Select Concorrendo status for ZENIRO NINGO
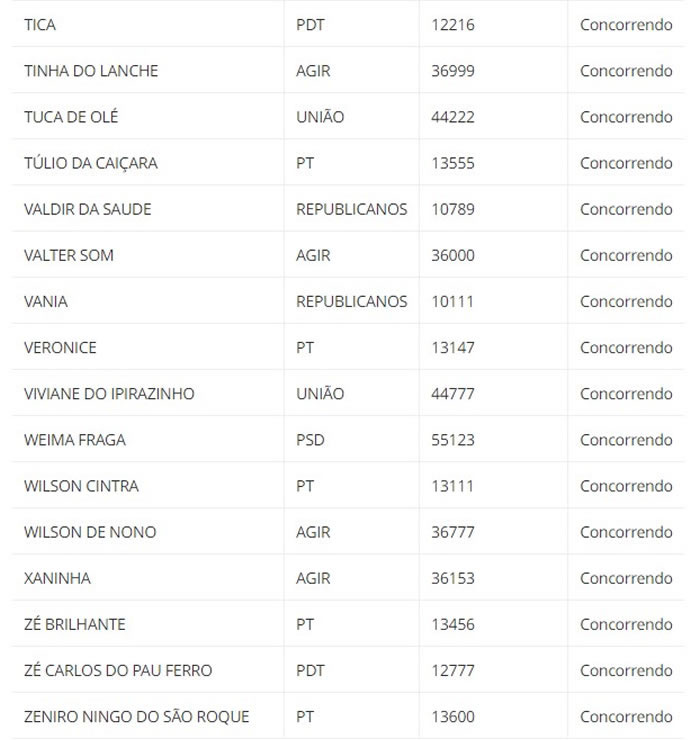 [626, 716]
